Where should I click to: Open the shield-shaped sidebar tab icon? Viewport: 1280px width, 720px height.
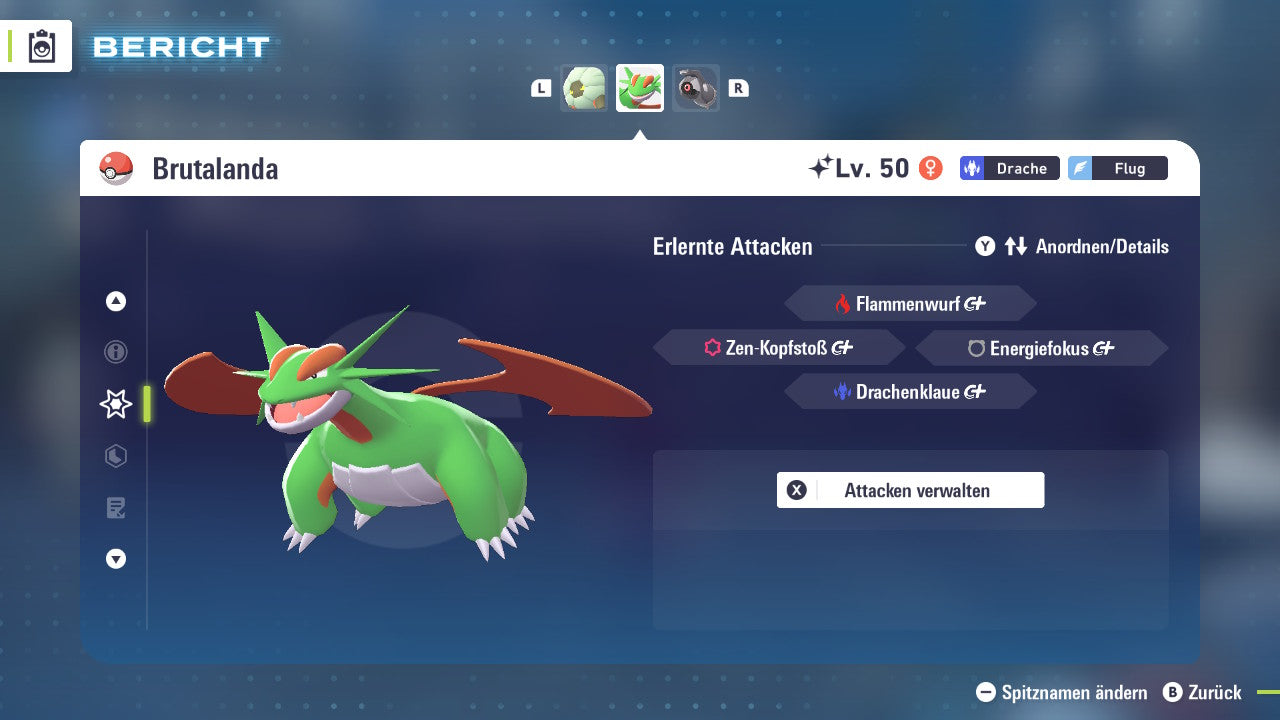point(116,456)
